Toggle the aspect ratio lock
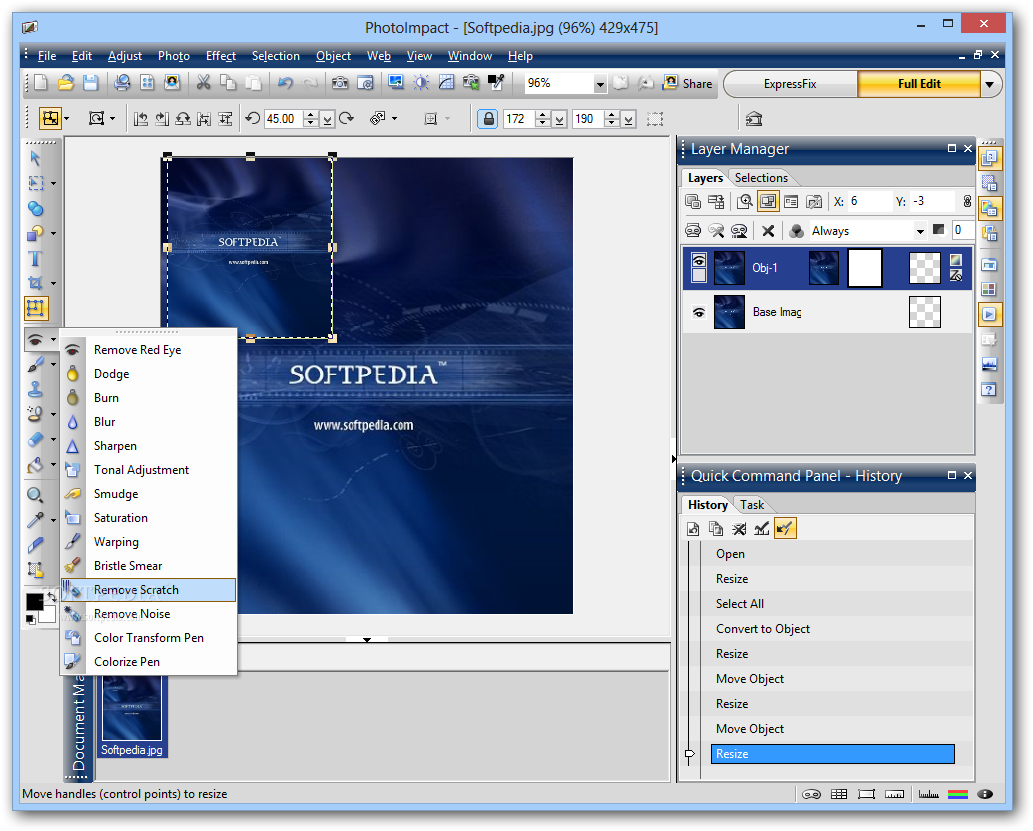 click(x=488, y=119)
